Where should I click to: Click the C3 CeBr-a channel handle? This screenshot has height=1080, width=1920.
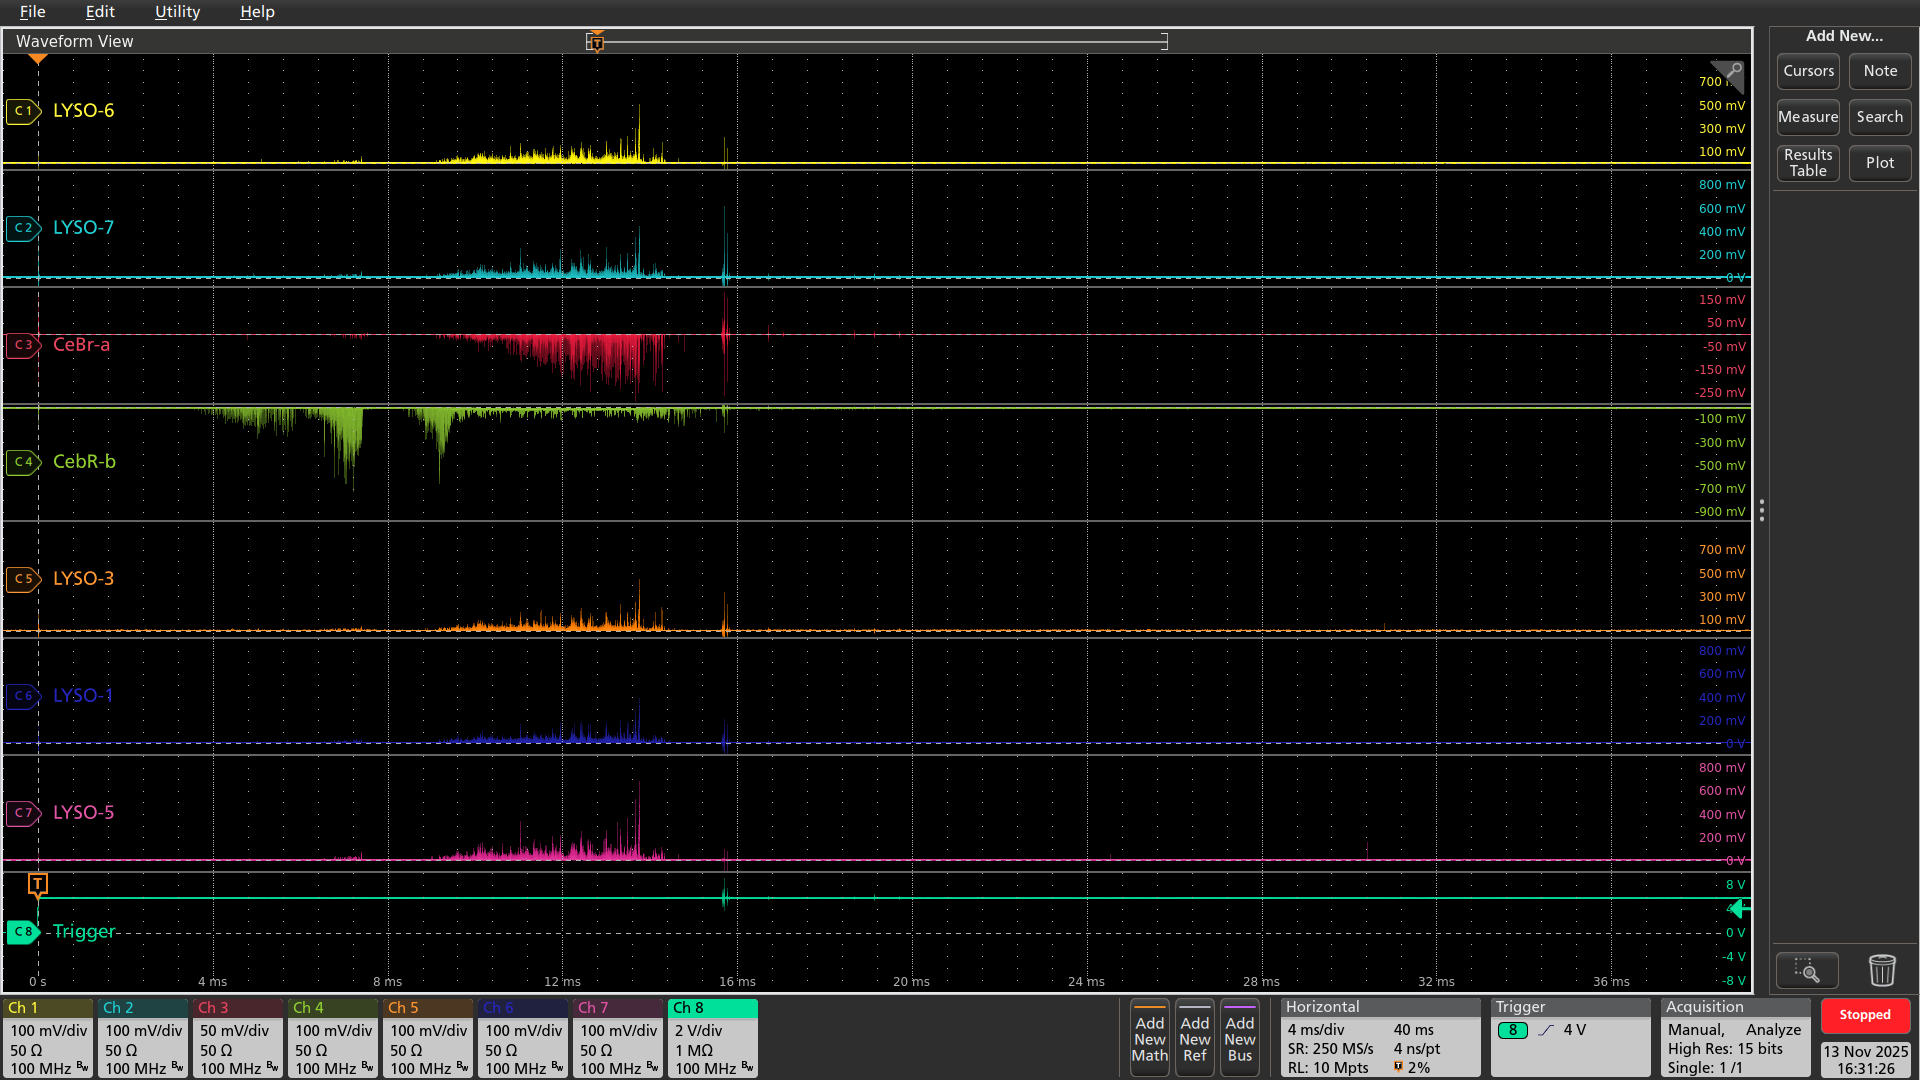coord(23,345)
